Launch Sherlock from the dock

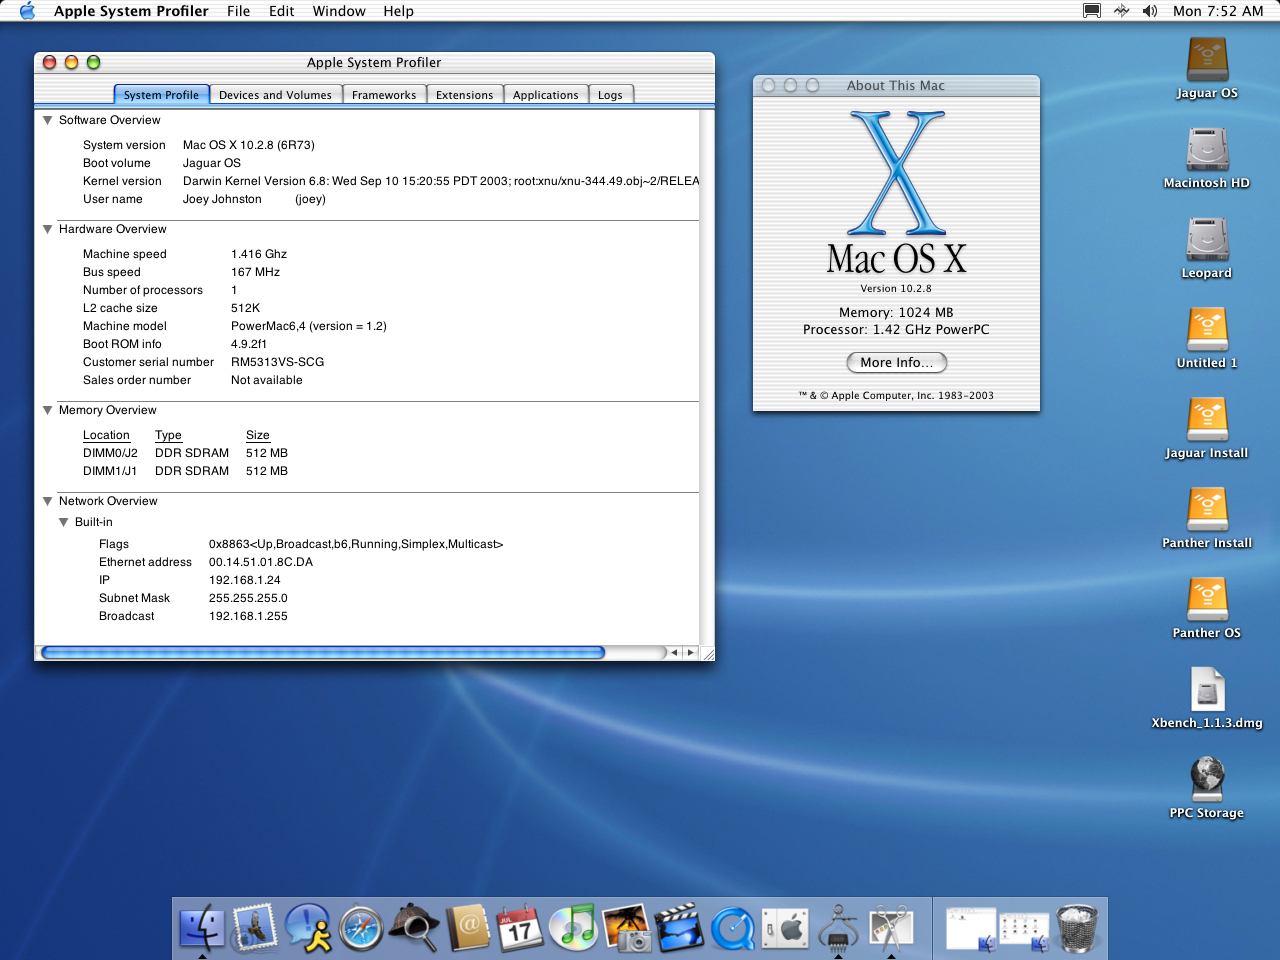pos(414,928)
